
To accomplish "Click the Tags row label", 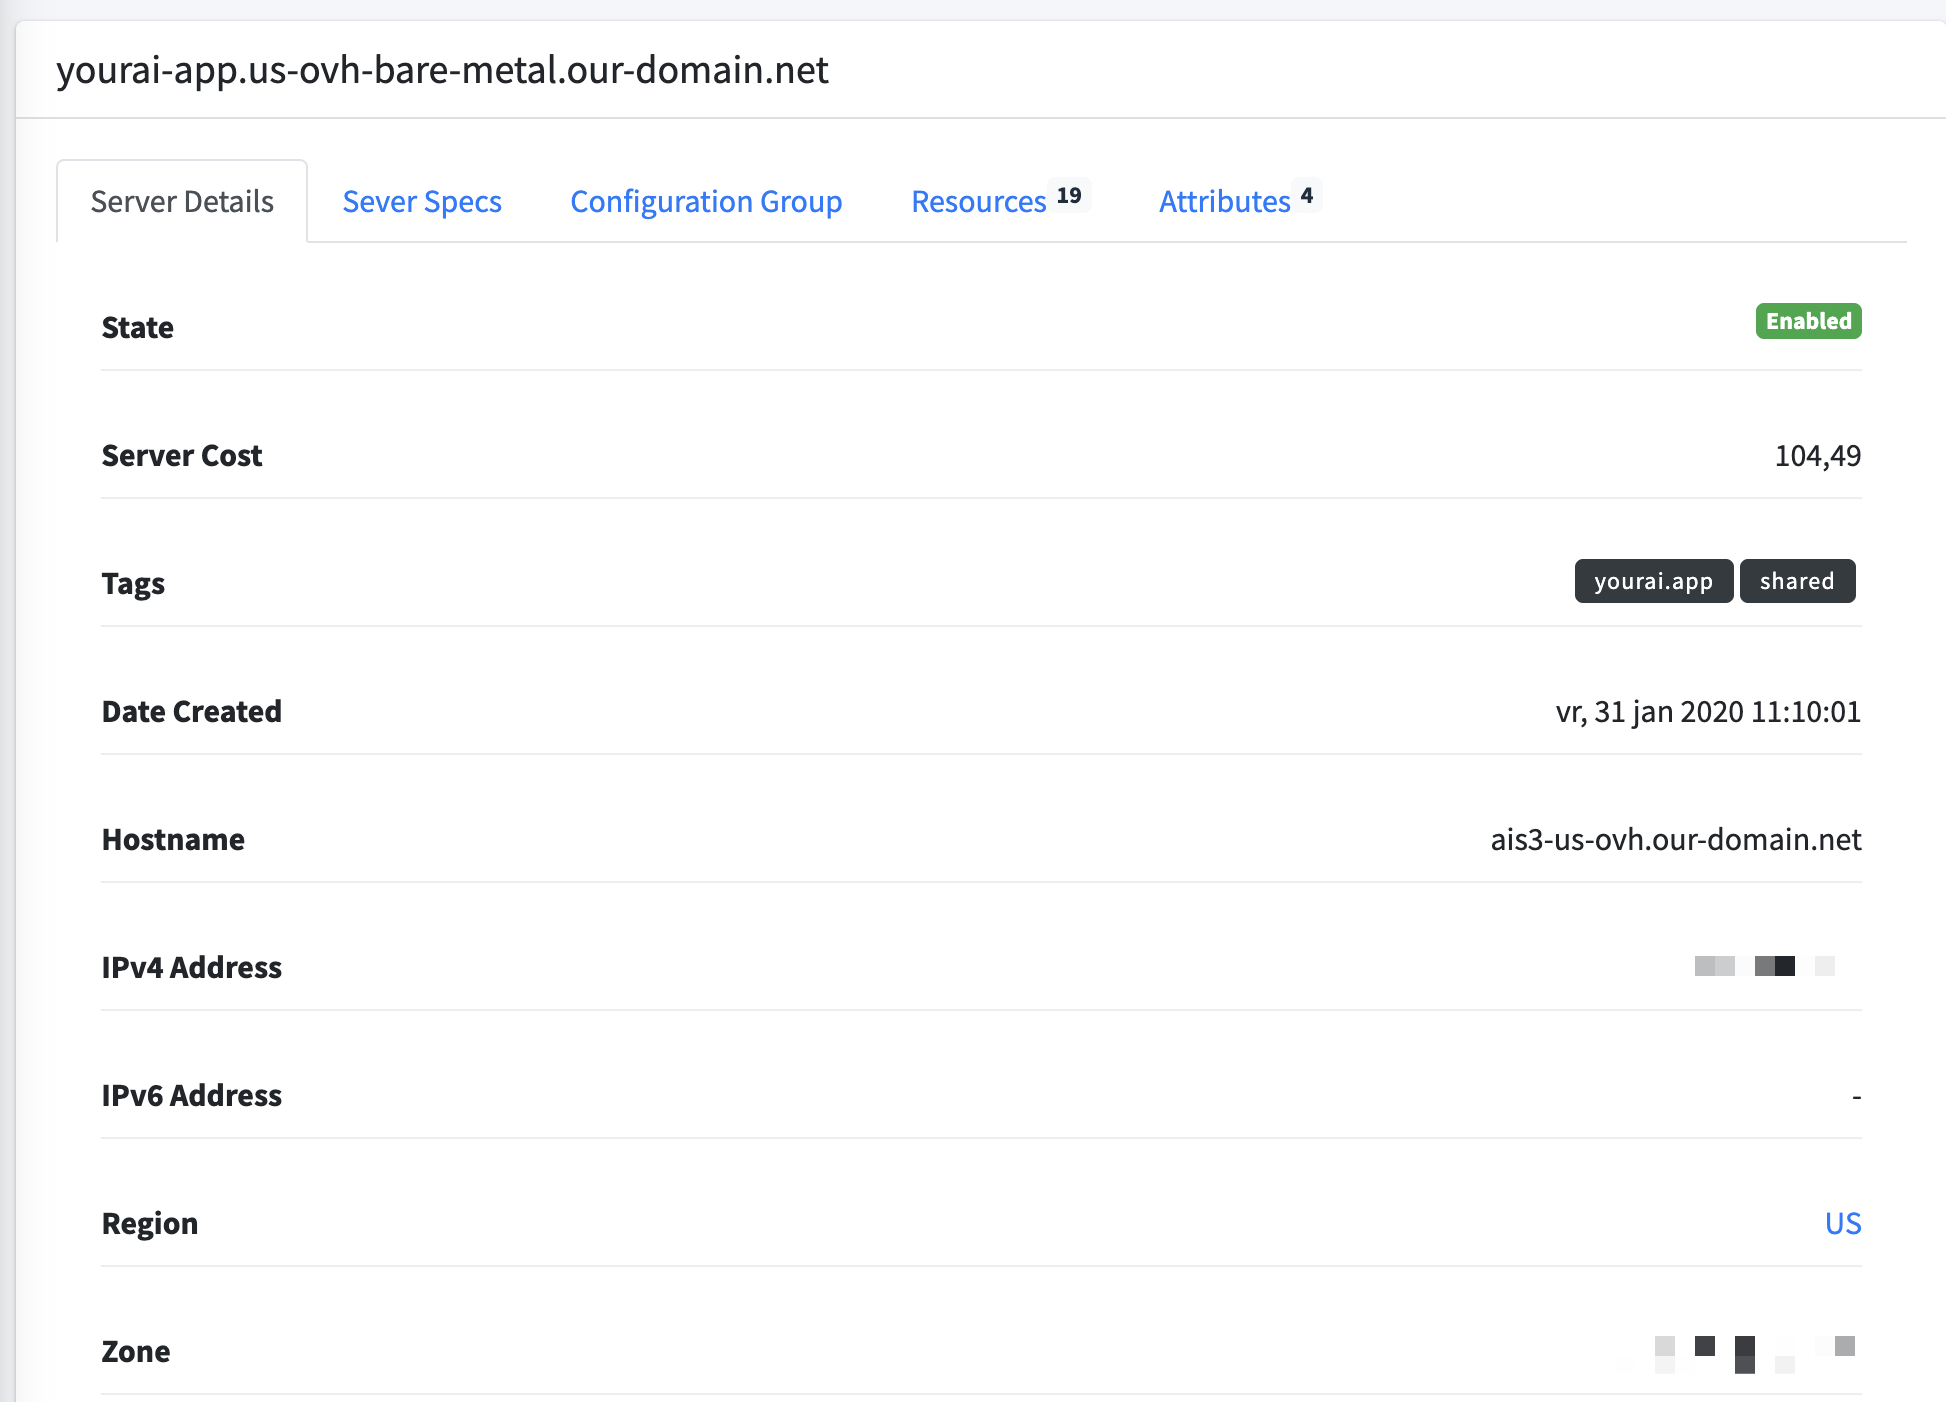I will tap(133, 583).
